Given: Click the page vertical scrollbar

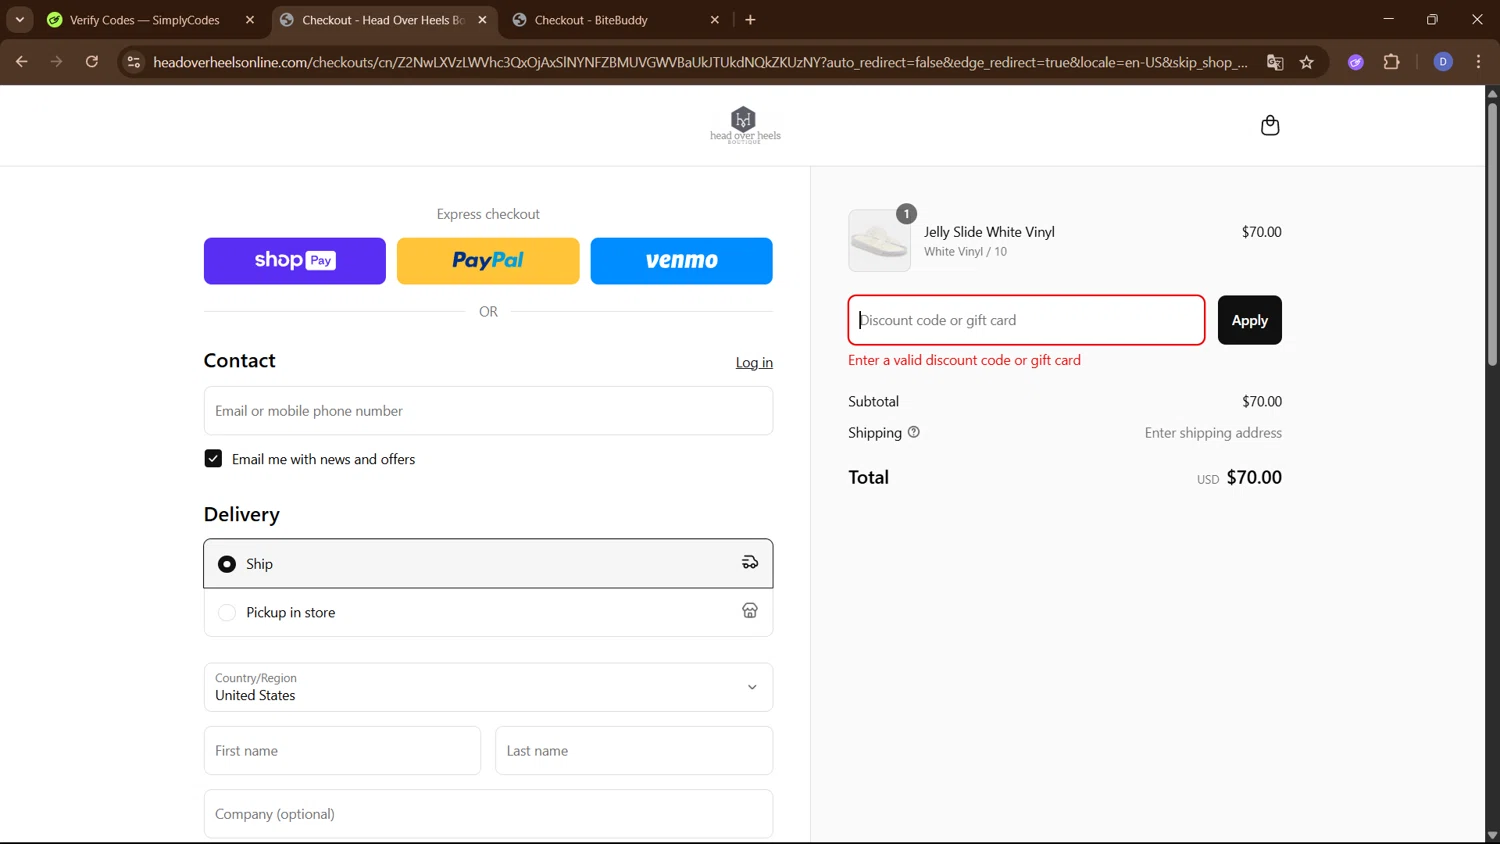Looking at the screenshot, I should 1492,235.
